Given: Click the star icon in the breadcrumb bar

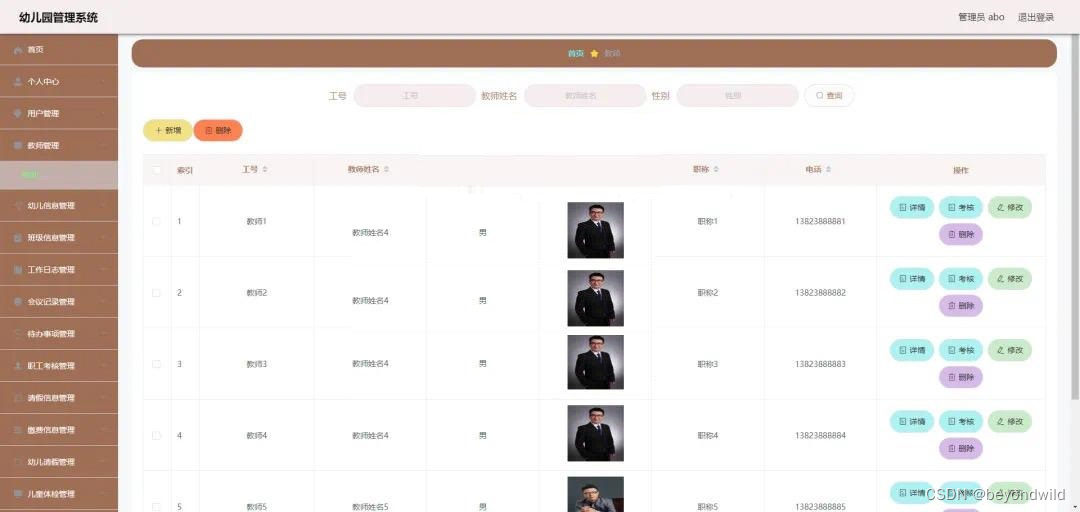Looking at the screenshot, I should pyautogui.click(x=594, y=54).
